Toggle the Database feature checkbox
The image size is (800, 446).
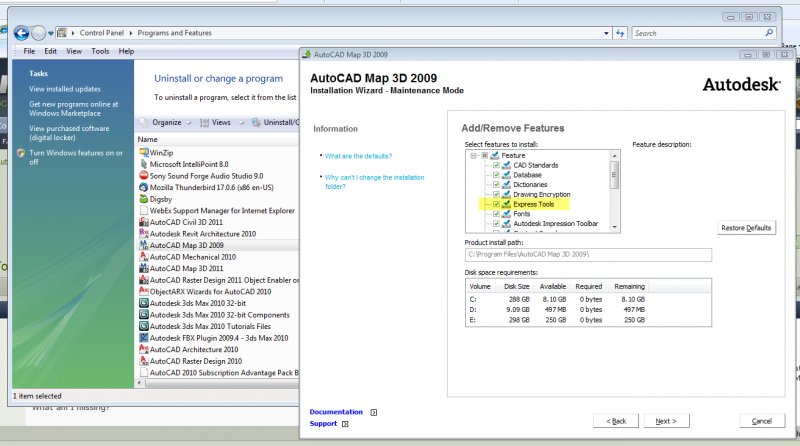pos(496,175)
